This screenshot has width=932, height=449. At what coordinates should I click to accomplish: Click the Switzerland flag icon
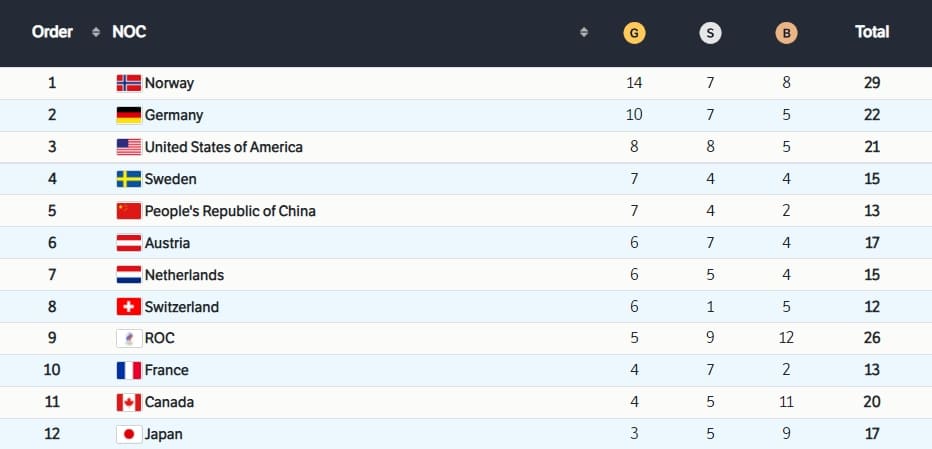coord(128,307)
